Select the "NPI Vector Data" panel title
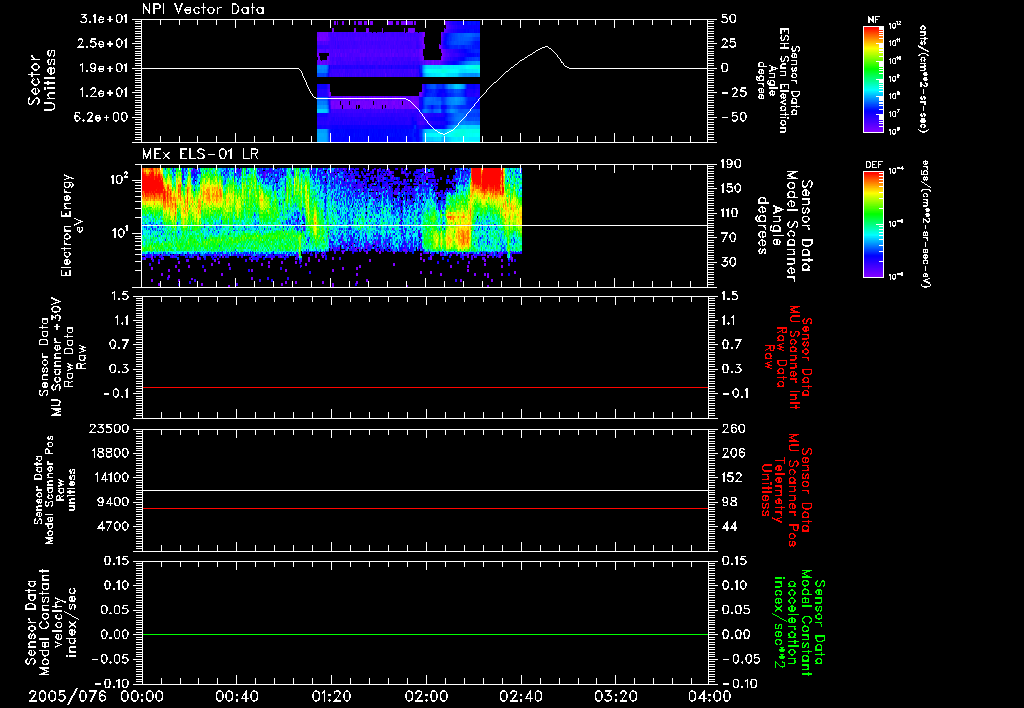Viewport: 1024px width, 708px height. tap(203, 9)
